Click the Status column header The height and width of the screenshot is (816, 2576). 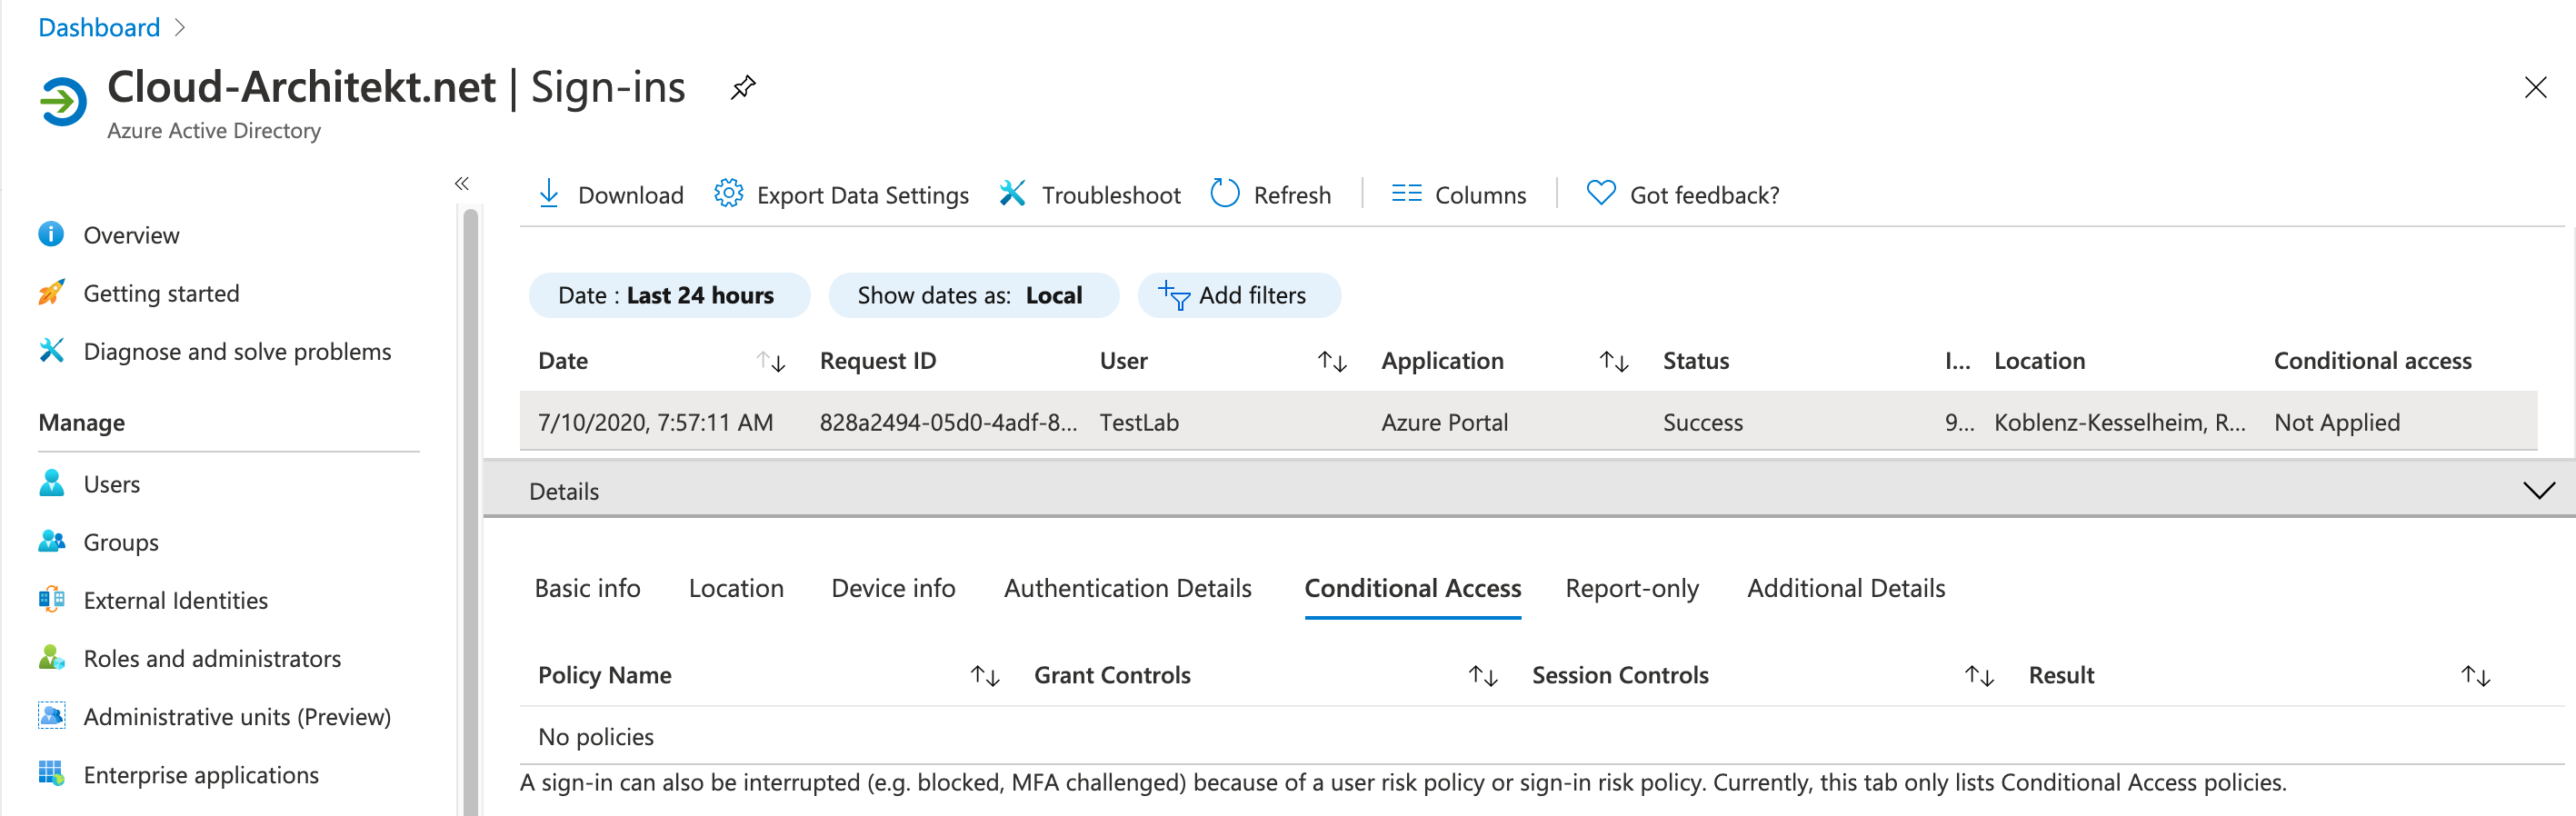point(1695,361)
